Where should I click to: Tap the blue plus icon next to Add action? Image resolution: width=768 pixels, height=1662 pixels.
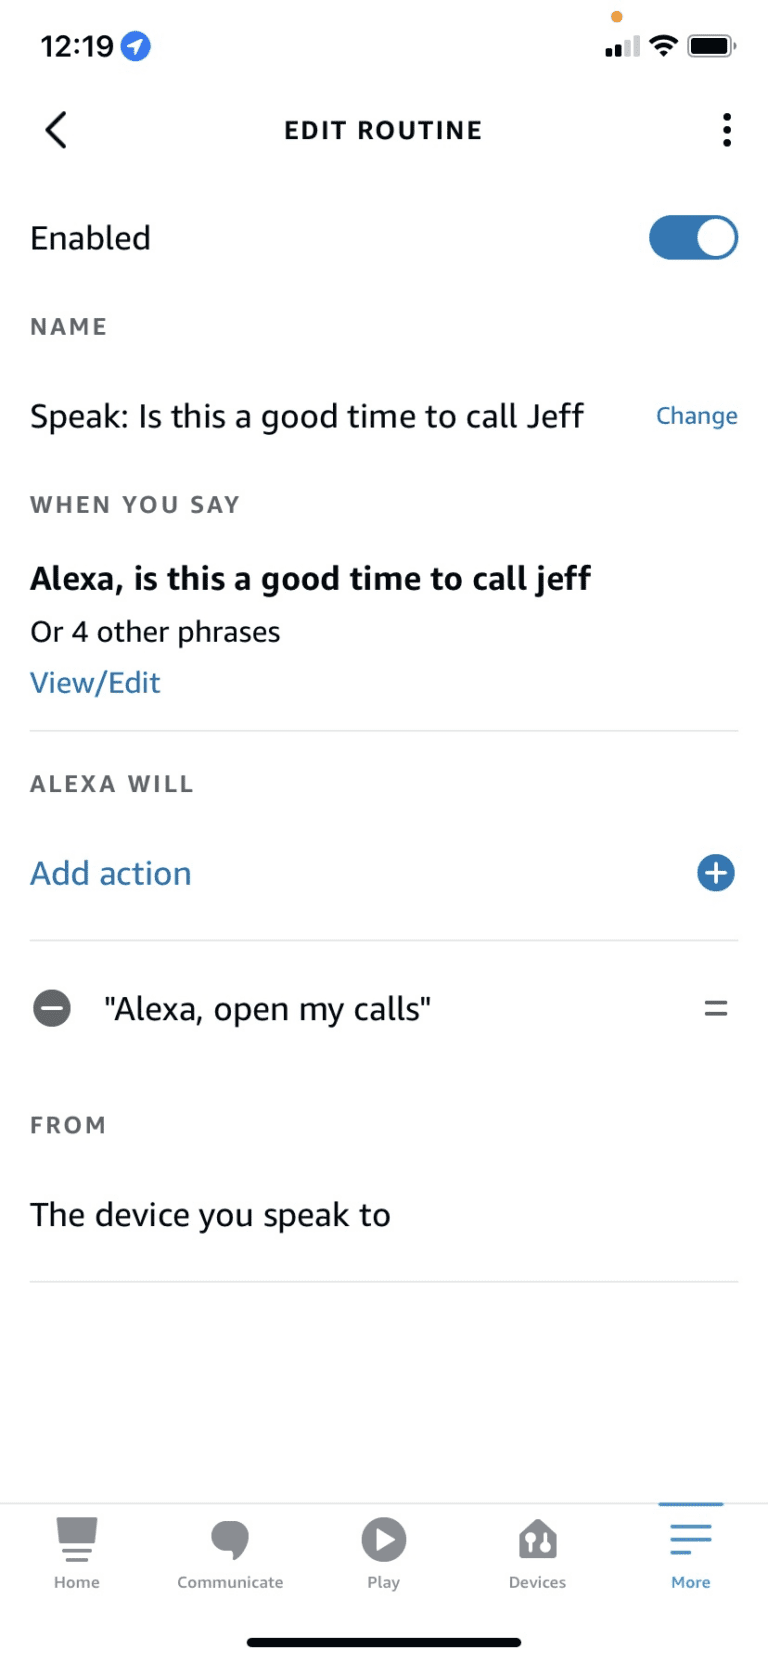tap(716, 873)
